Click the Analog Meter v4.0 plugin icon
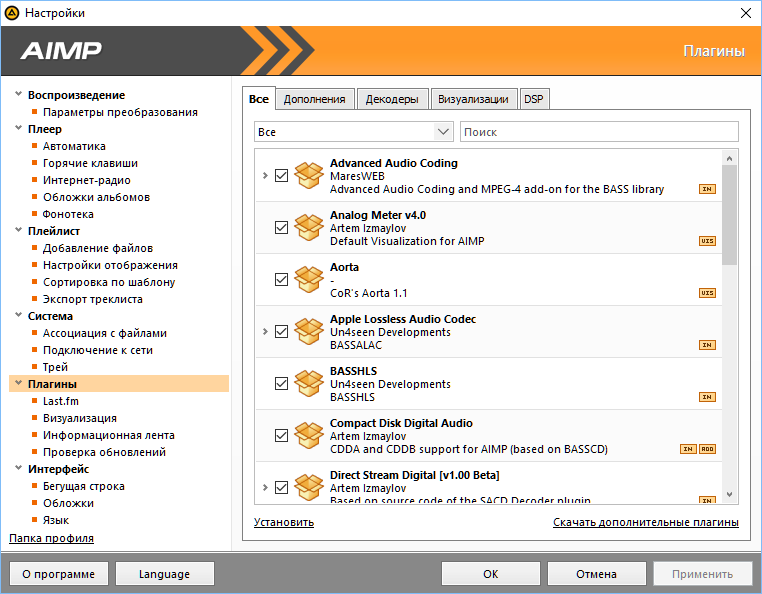Screen dimensions: 762x594 [309, 227]
